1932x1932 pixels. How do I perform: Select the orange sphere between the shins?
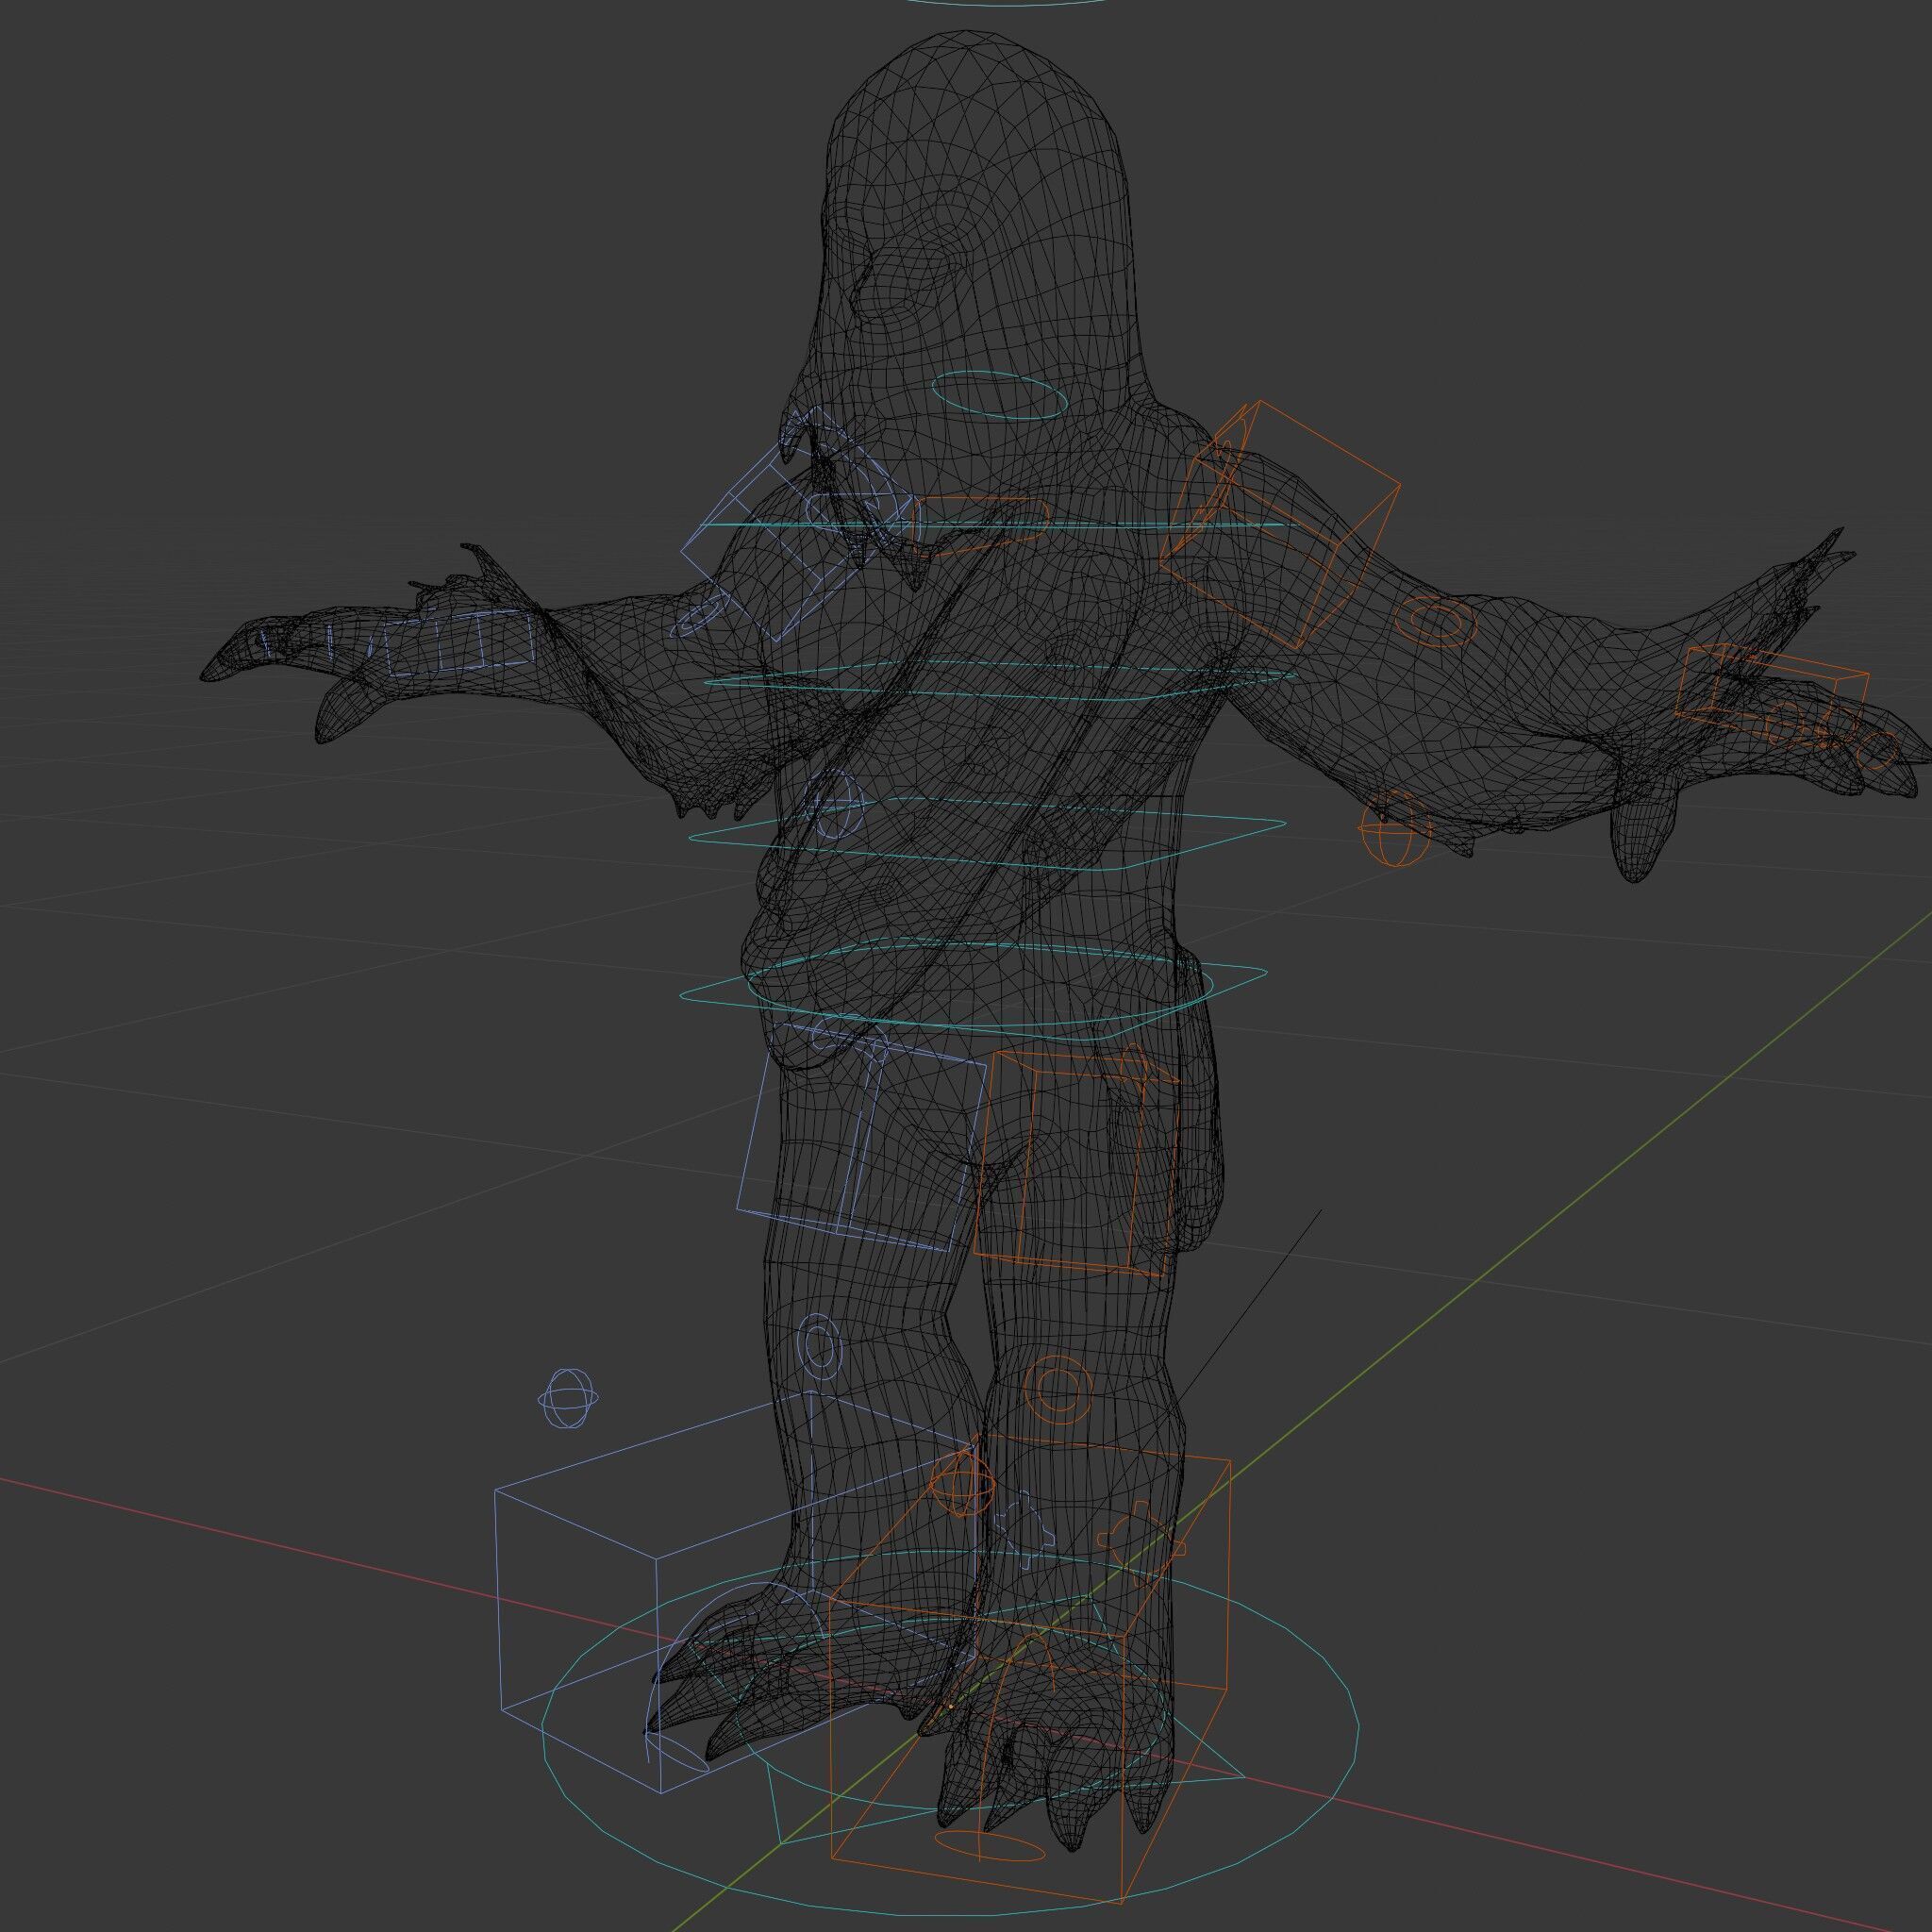point(962,1485)
